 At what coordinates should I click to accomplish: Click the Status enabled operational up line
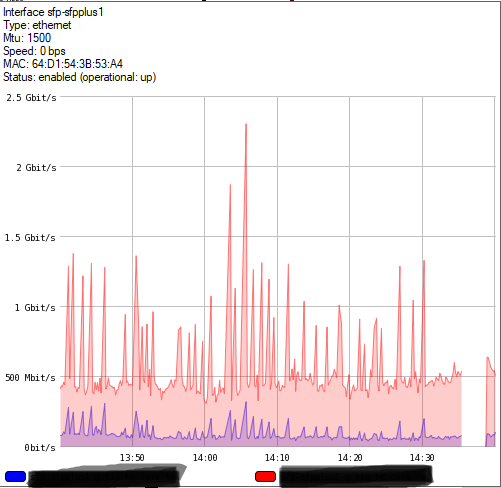tap(79, 77)
